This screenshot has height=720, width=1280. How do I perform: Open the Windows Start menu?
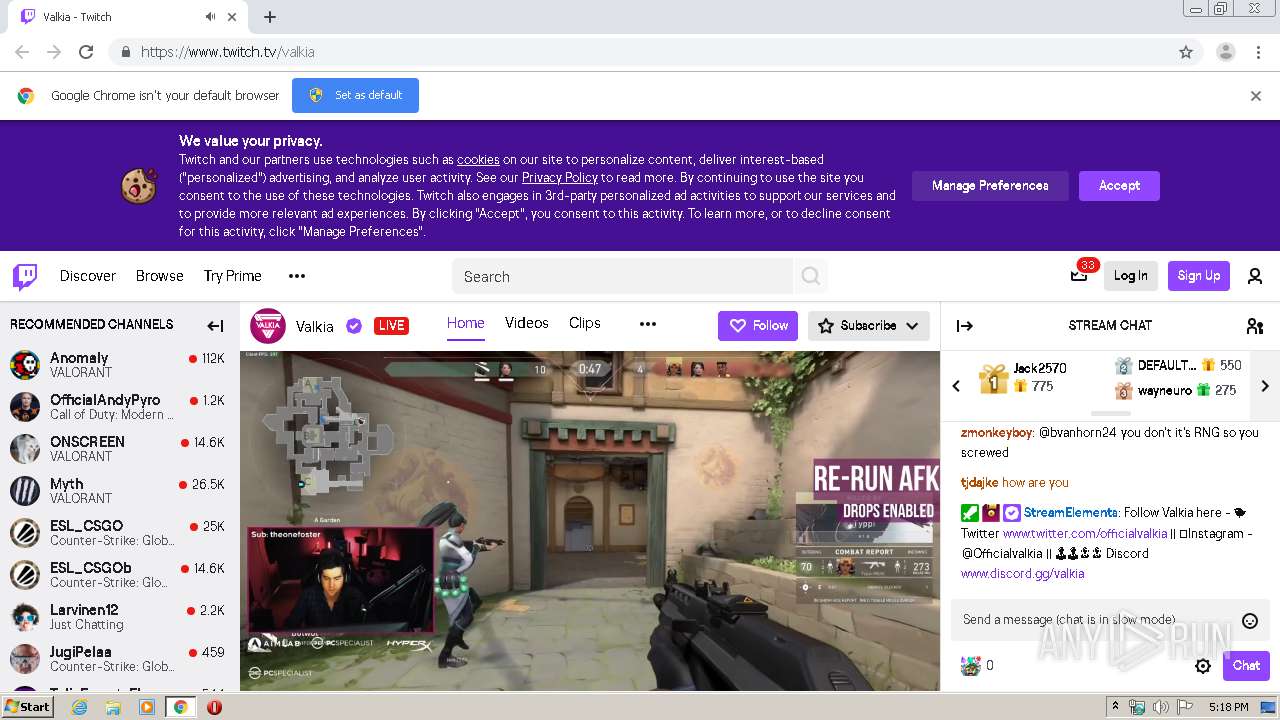point(27,707)
